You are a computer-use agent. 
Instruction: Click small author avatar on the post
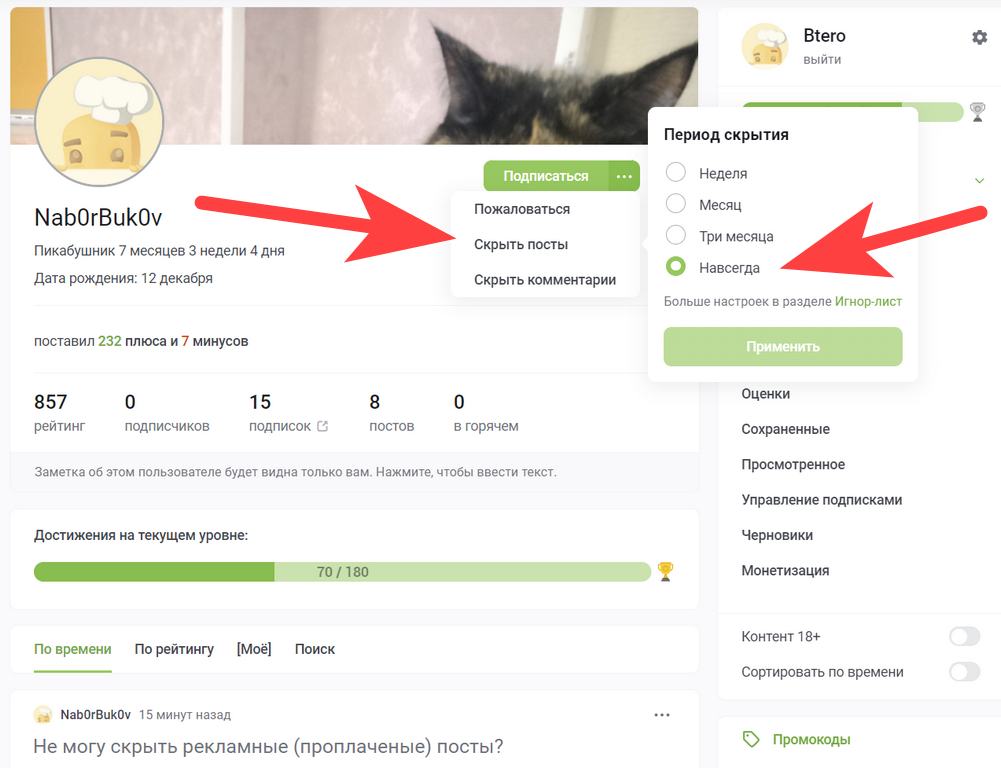[43, 715]
